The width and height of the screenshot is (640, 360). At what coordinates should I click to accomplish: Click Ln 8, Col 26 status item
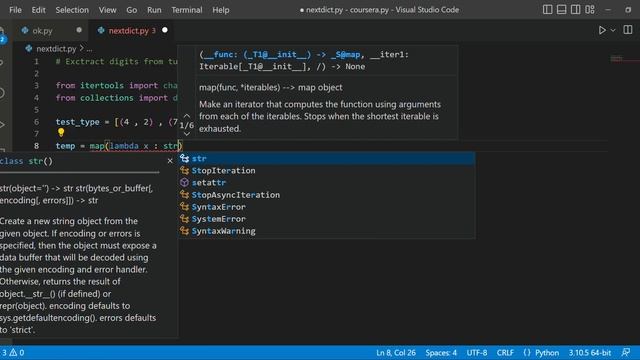click(x=396, y=353)
